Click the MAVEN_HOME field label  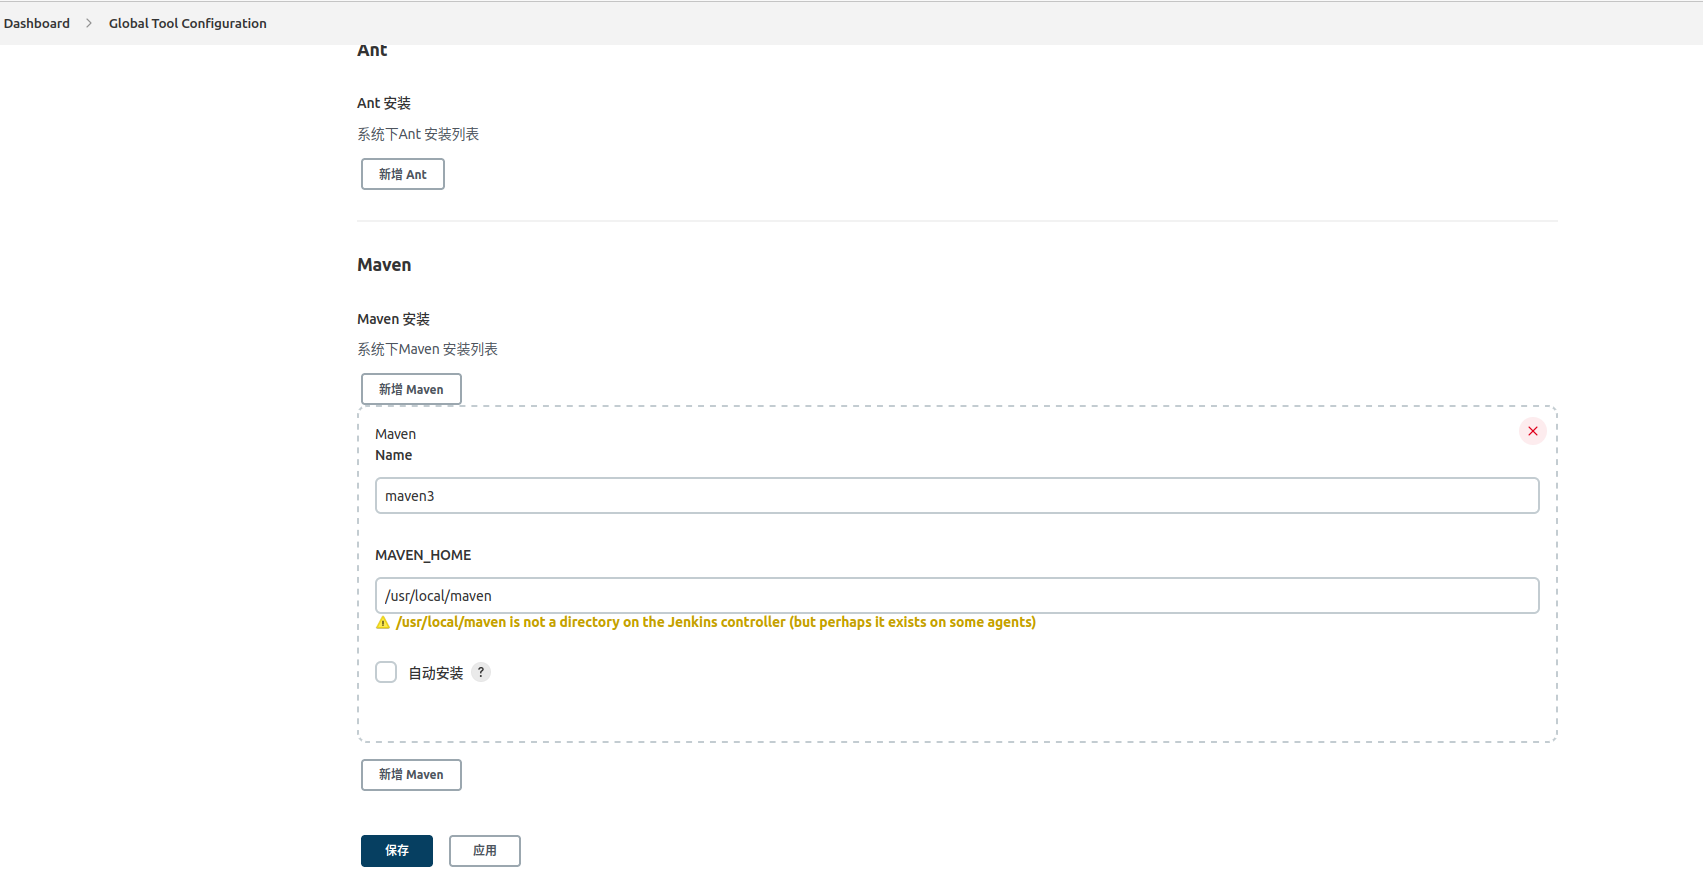pos(423,555)
